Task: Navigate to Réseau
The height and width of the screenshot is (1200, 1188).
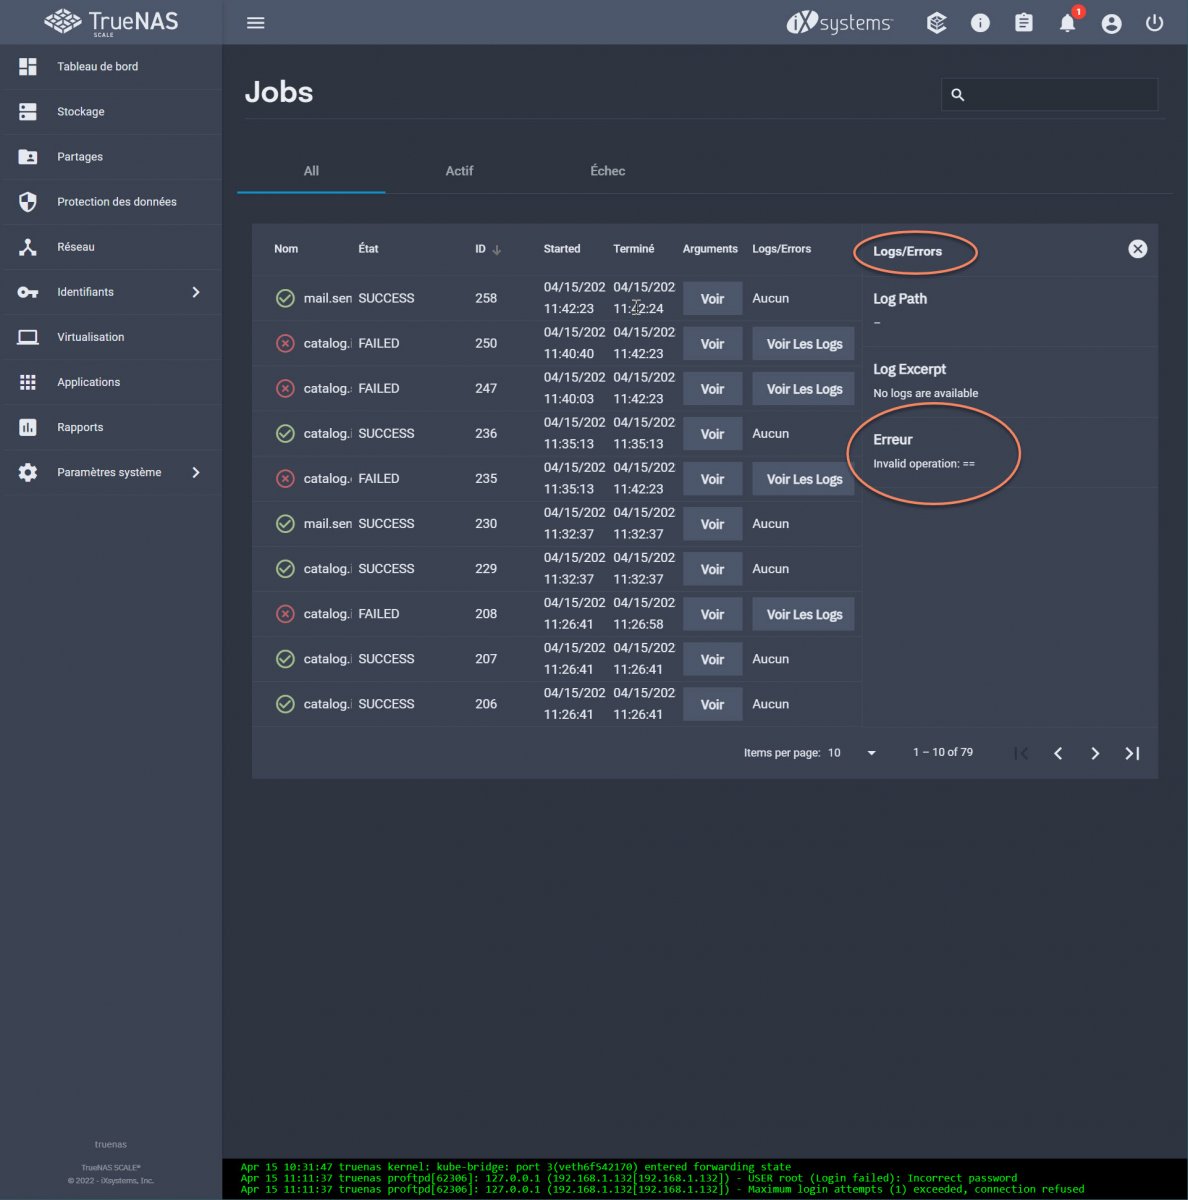Action: coord(111,247)
